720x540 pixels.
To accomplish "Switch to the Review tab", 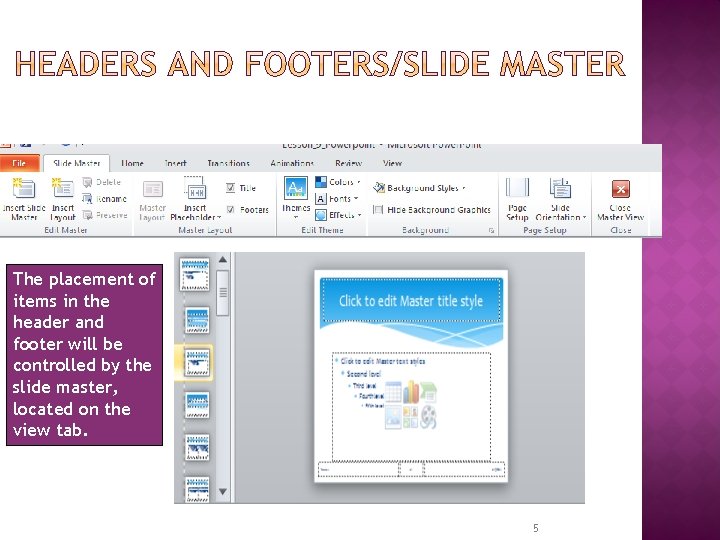I will (x=349, y=163).
